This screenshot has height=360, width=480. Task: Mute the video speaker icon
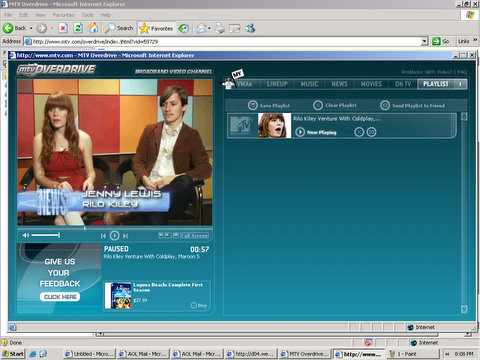point(25,235)
